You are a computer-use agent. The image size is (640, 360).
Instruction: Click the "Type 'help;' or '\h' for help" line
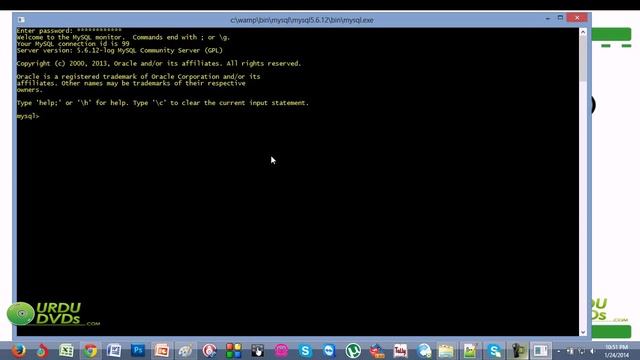click(x=162, y=103)
